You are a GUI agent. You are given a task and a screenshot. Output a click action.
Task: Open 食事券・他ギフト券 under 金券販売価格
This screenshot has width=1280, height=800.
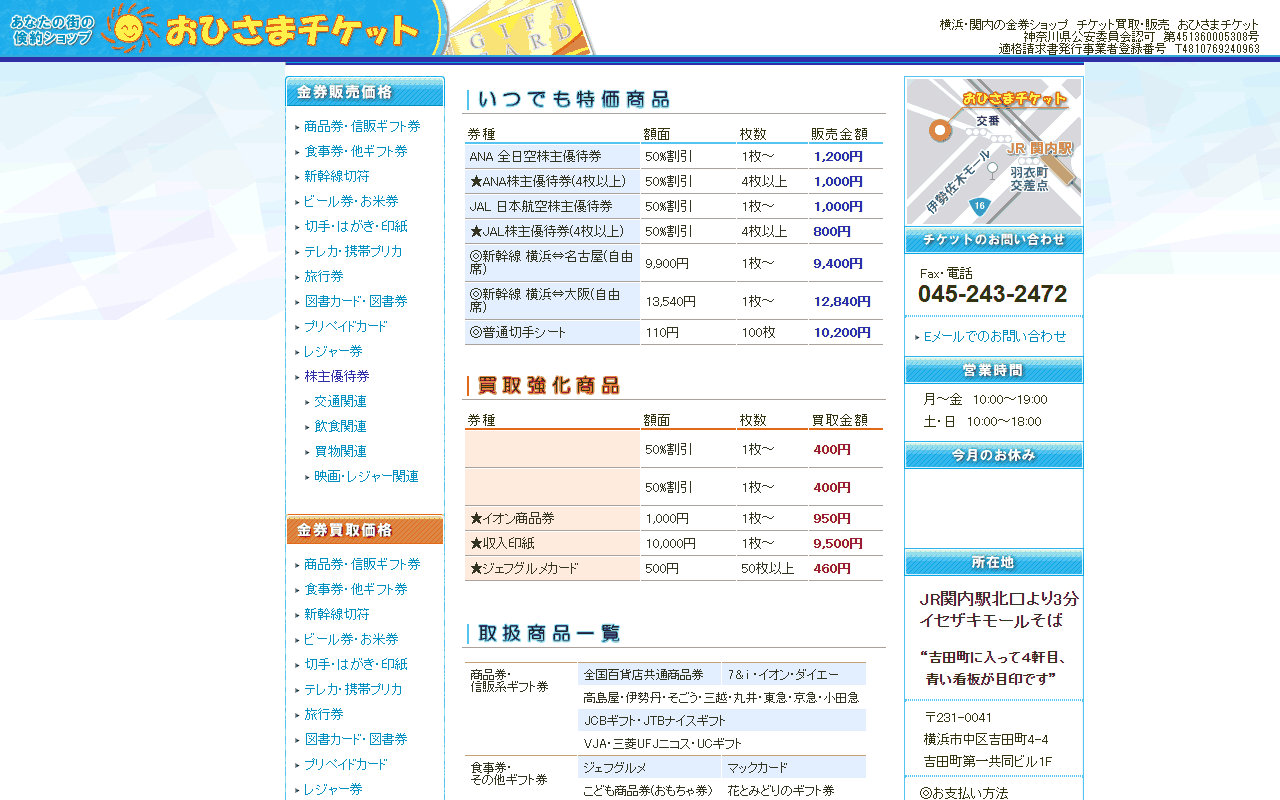point(356,151)
